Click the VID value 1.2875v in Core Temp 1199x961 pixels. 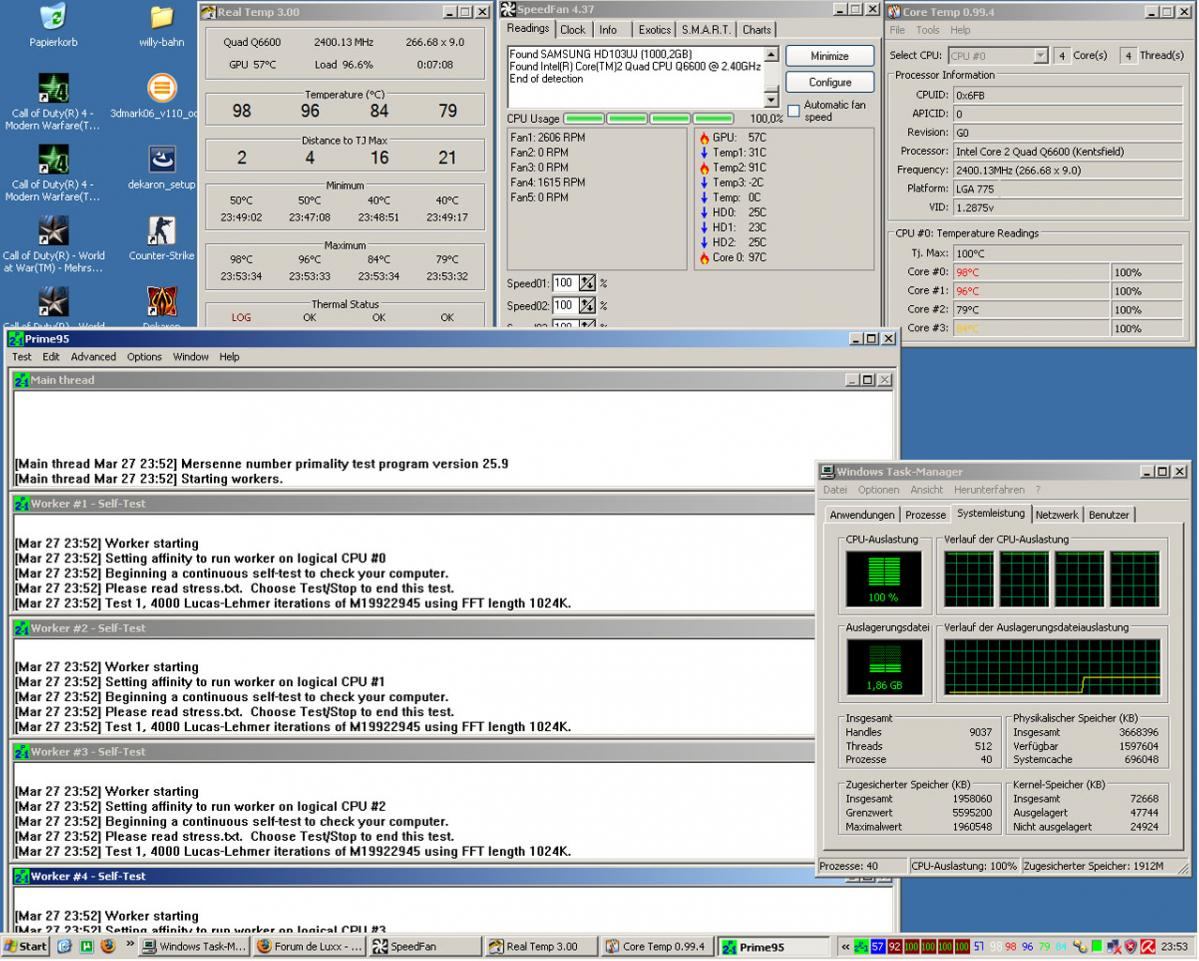[x=1067, y=208]
